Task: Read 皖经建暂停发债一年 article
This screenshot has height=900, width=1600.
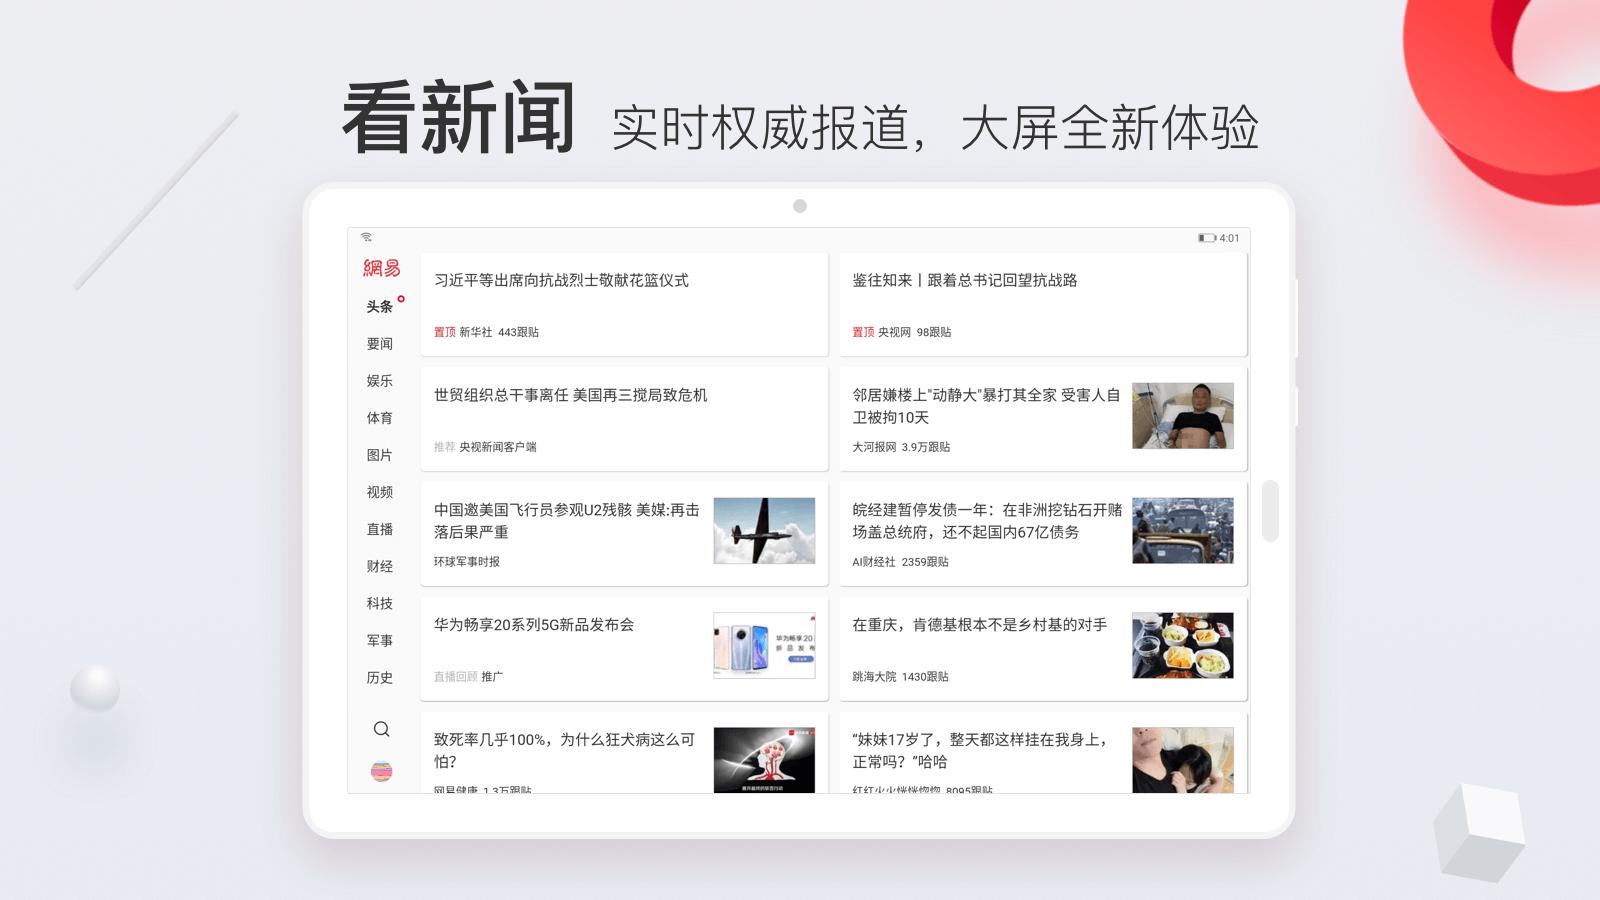Action: click(987, 521)
